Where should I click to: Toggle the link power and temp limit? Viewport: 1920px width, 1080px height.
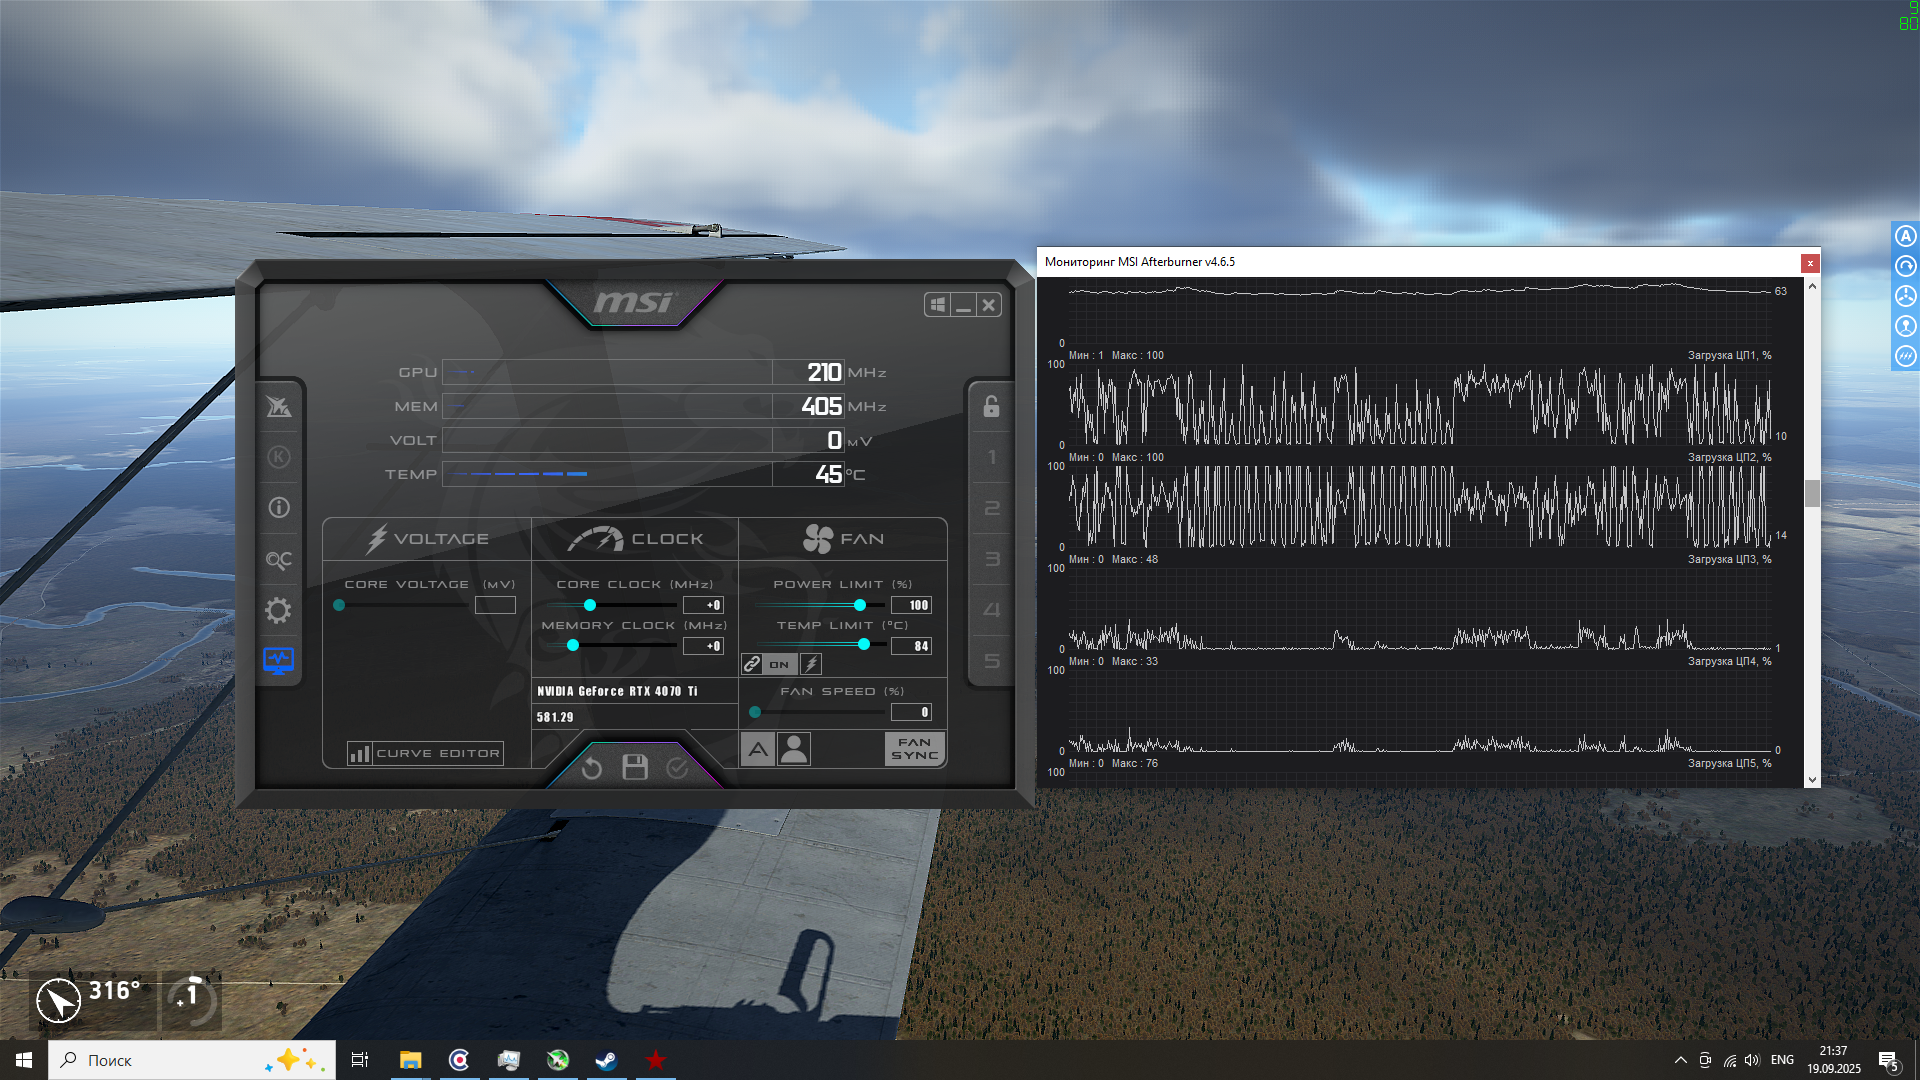click(752, 664)
